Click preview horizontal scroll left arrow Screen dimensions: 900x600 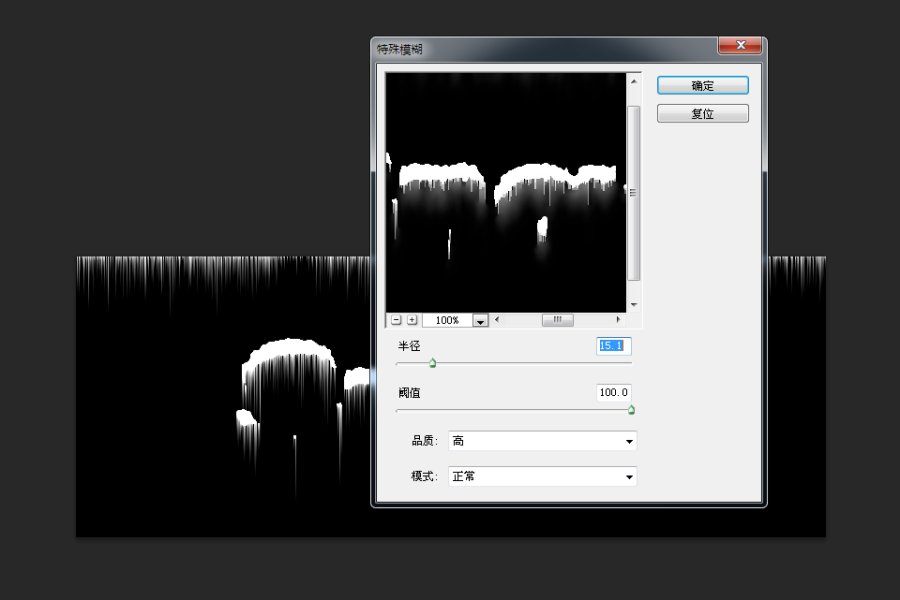point(497,319)
